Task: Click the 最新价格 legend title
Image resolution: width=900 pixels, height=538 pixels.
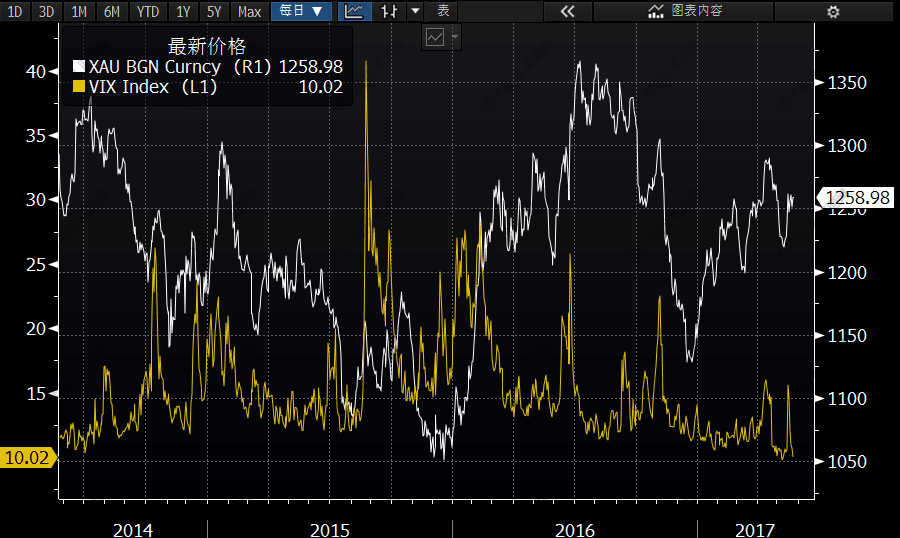Action: click(x=207, y=46)
